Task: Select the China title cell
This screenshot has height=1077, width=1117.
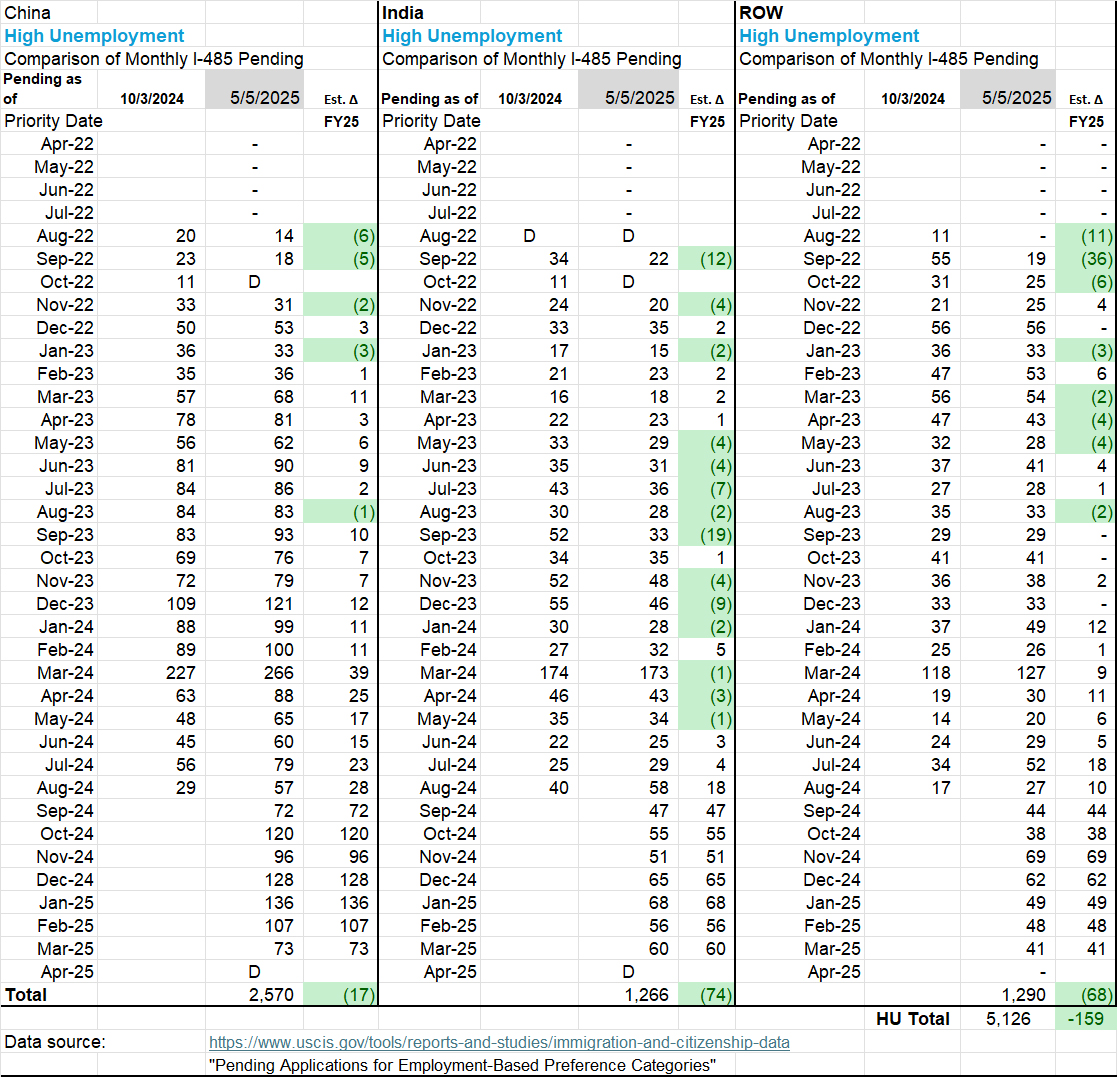Action: [28, 13]
